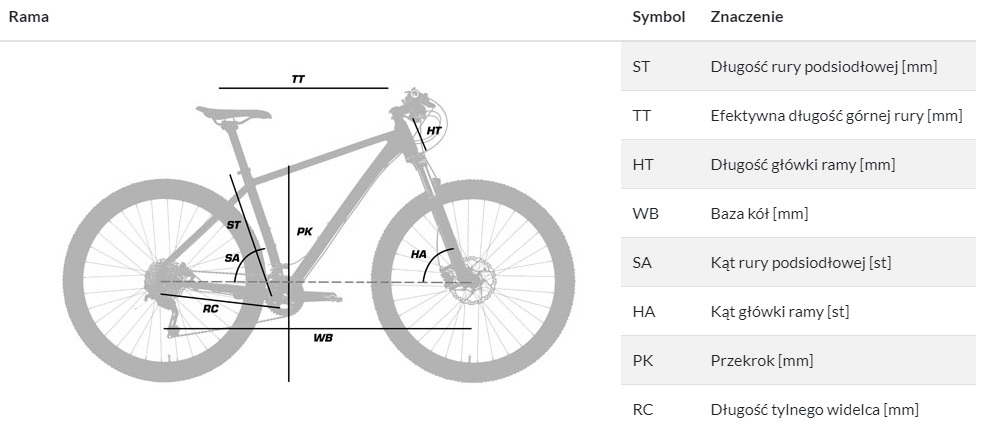The width and height of the screenshot is (990, 435).
Task: Click the WB label below the bike
Action: tap(322, 338)
